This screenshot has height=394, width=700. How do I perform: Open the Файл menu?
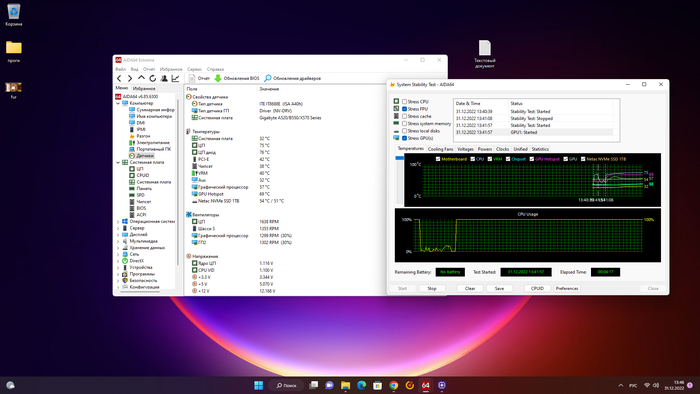coord(121,69)
